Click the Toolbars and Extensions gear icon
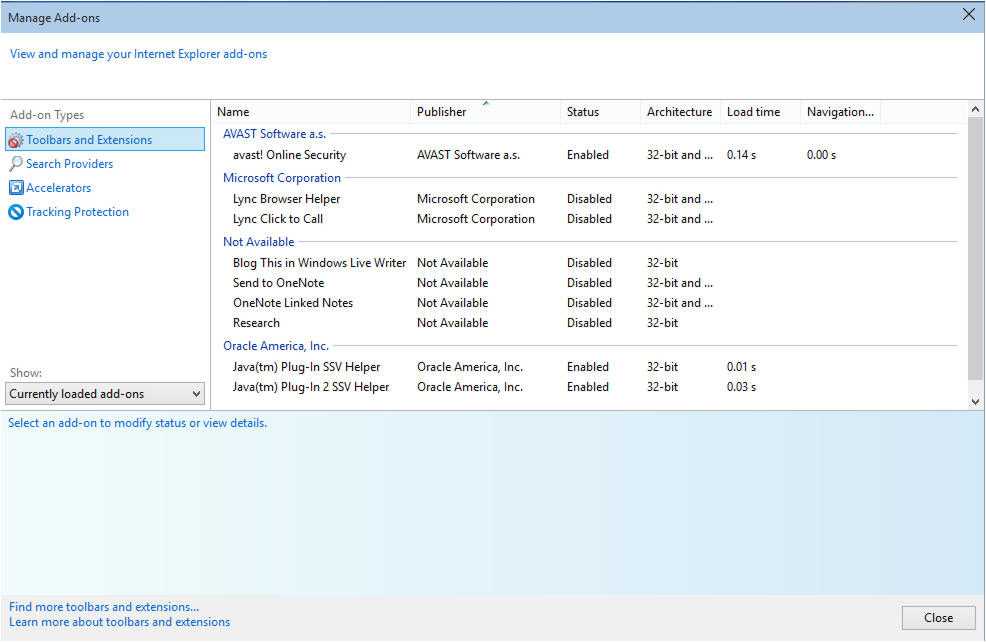Screen dimensions: 986x642 tap(16, 141)
